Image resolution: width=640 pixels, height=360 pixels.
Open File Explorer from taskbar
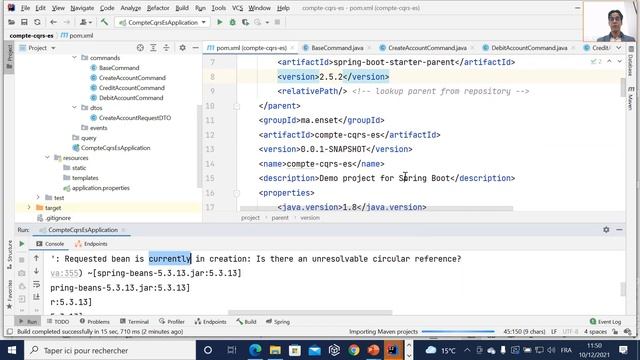275,350
